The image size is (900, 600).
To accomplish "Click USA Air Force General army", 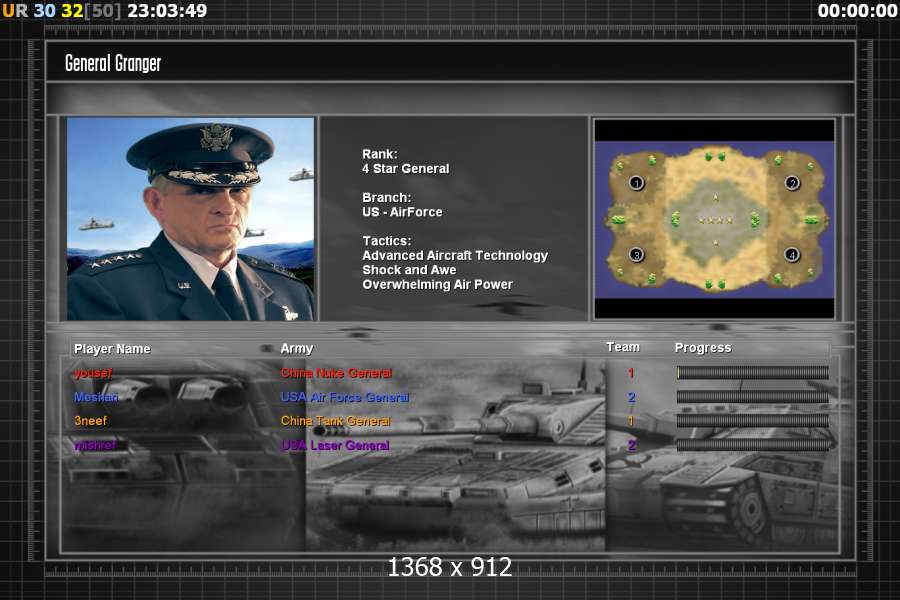I will pos(345,397).
